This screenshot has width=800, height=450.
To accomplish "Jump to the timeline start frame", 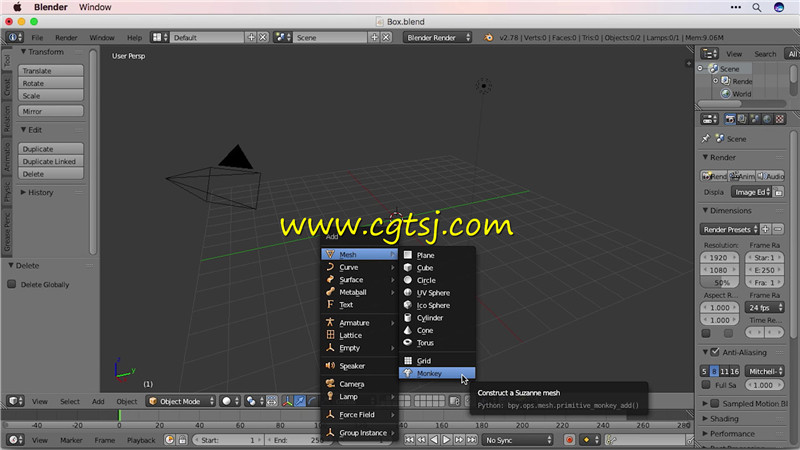I will pyautogui.click(x=409, y=440).
